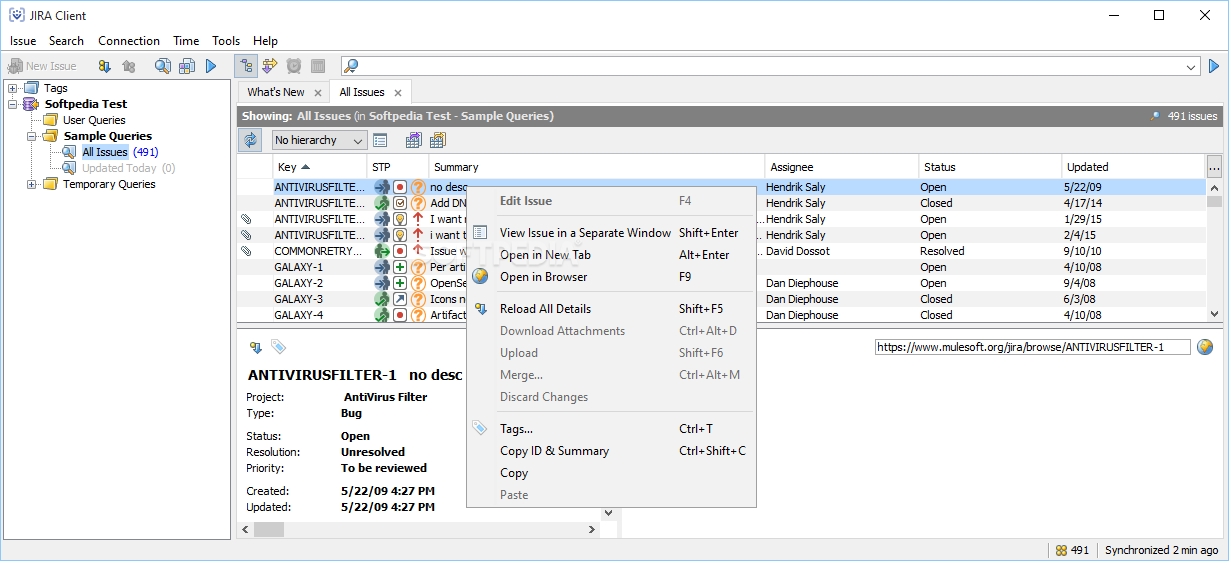Viewport: 1229px width, 561px height.
Task: Select the Updated Today query
Action: [128, 168]
